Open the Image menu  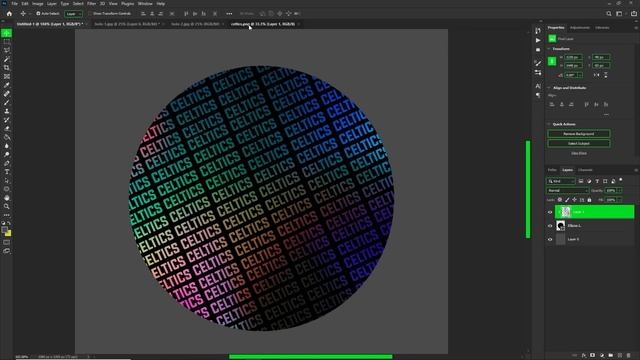(x=38, y=4)
